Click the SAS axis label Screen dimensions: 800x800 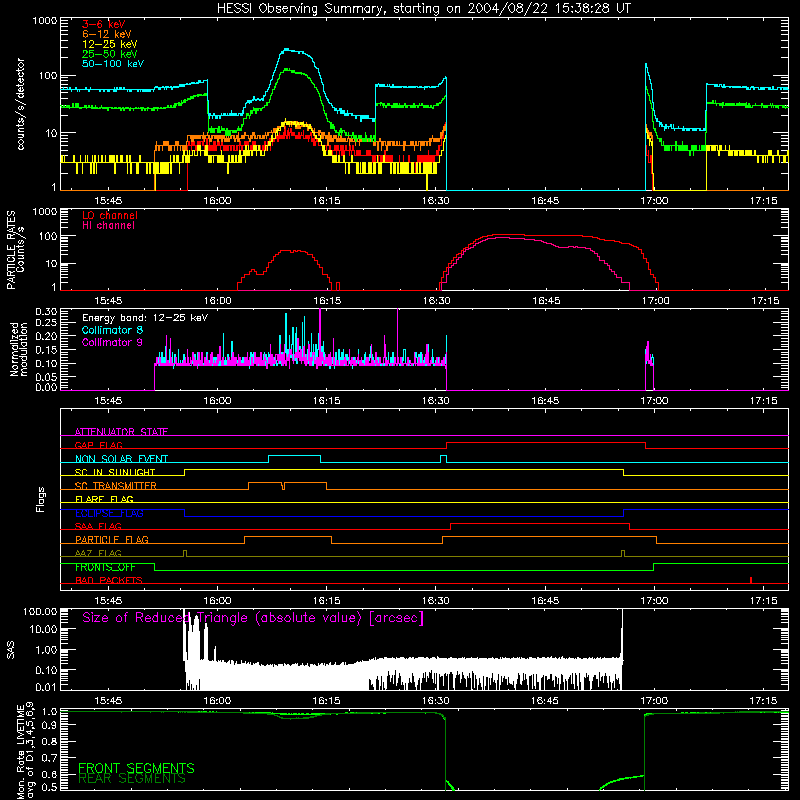(11, 650)
